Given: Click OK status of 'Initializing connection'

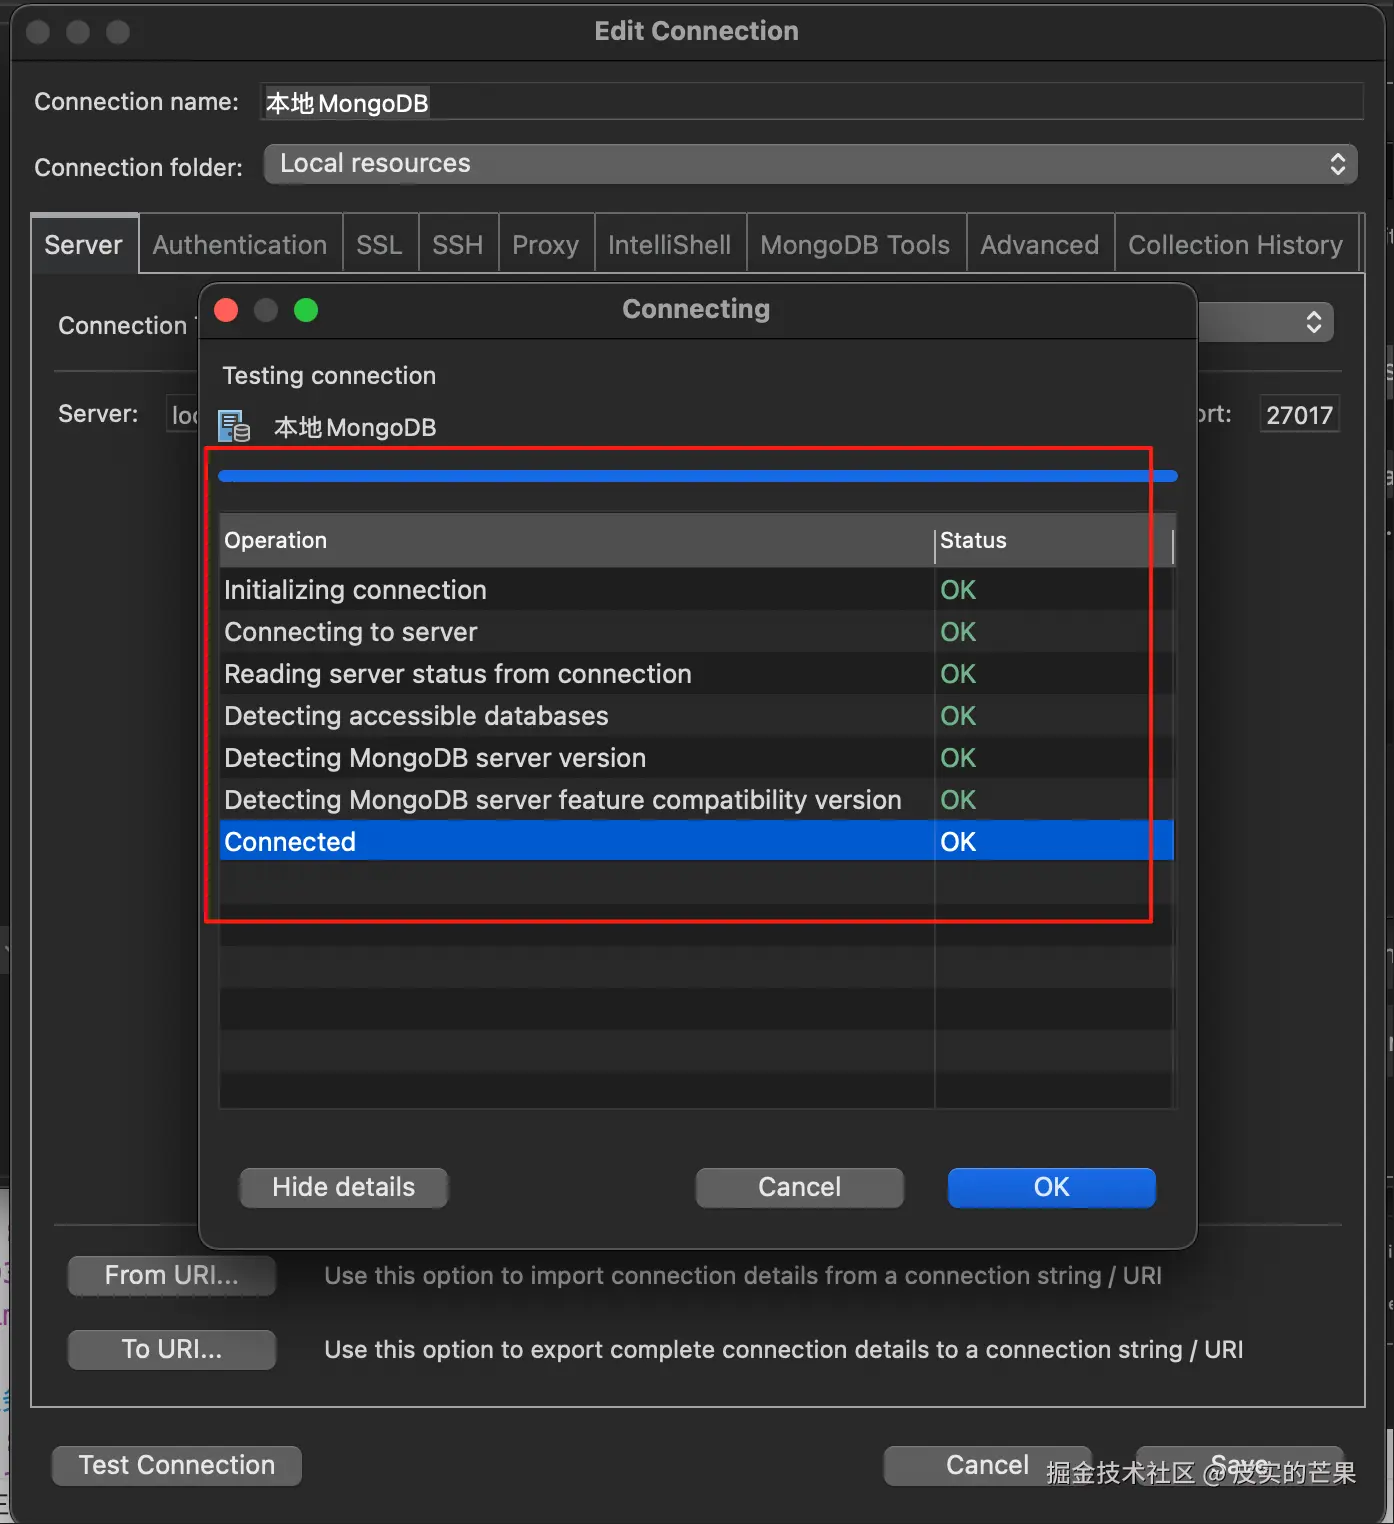Looking at the screenshot, I should 958,590.
